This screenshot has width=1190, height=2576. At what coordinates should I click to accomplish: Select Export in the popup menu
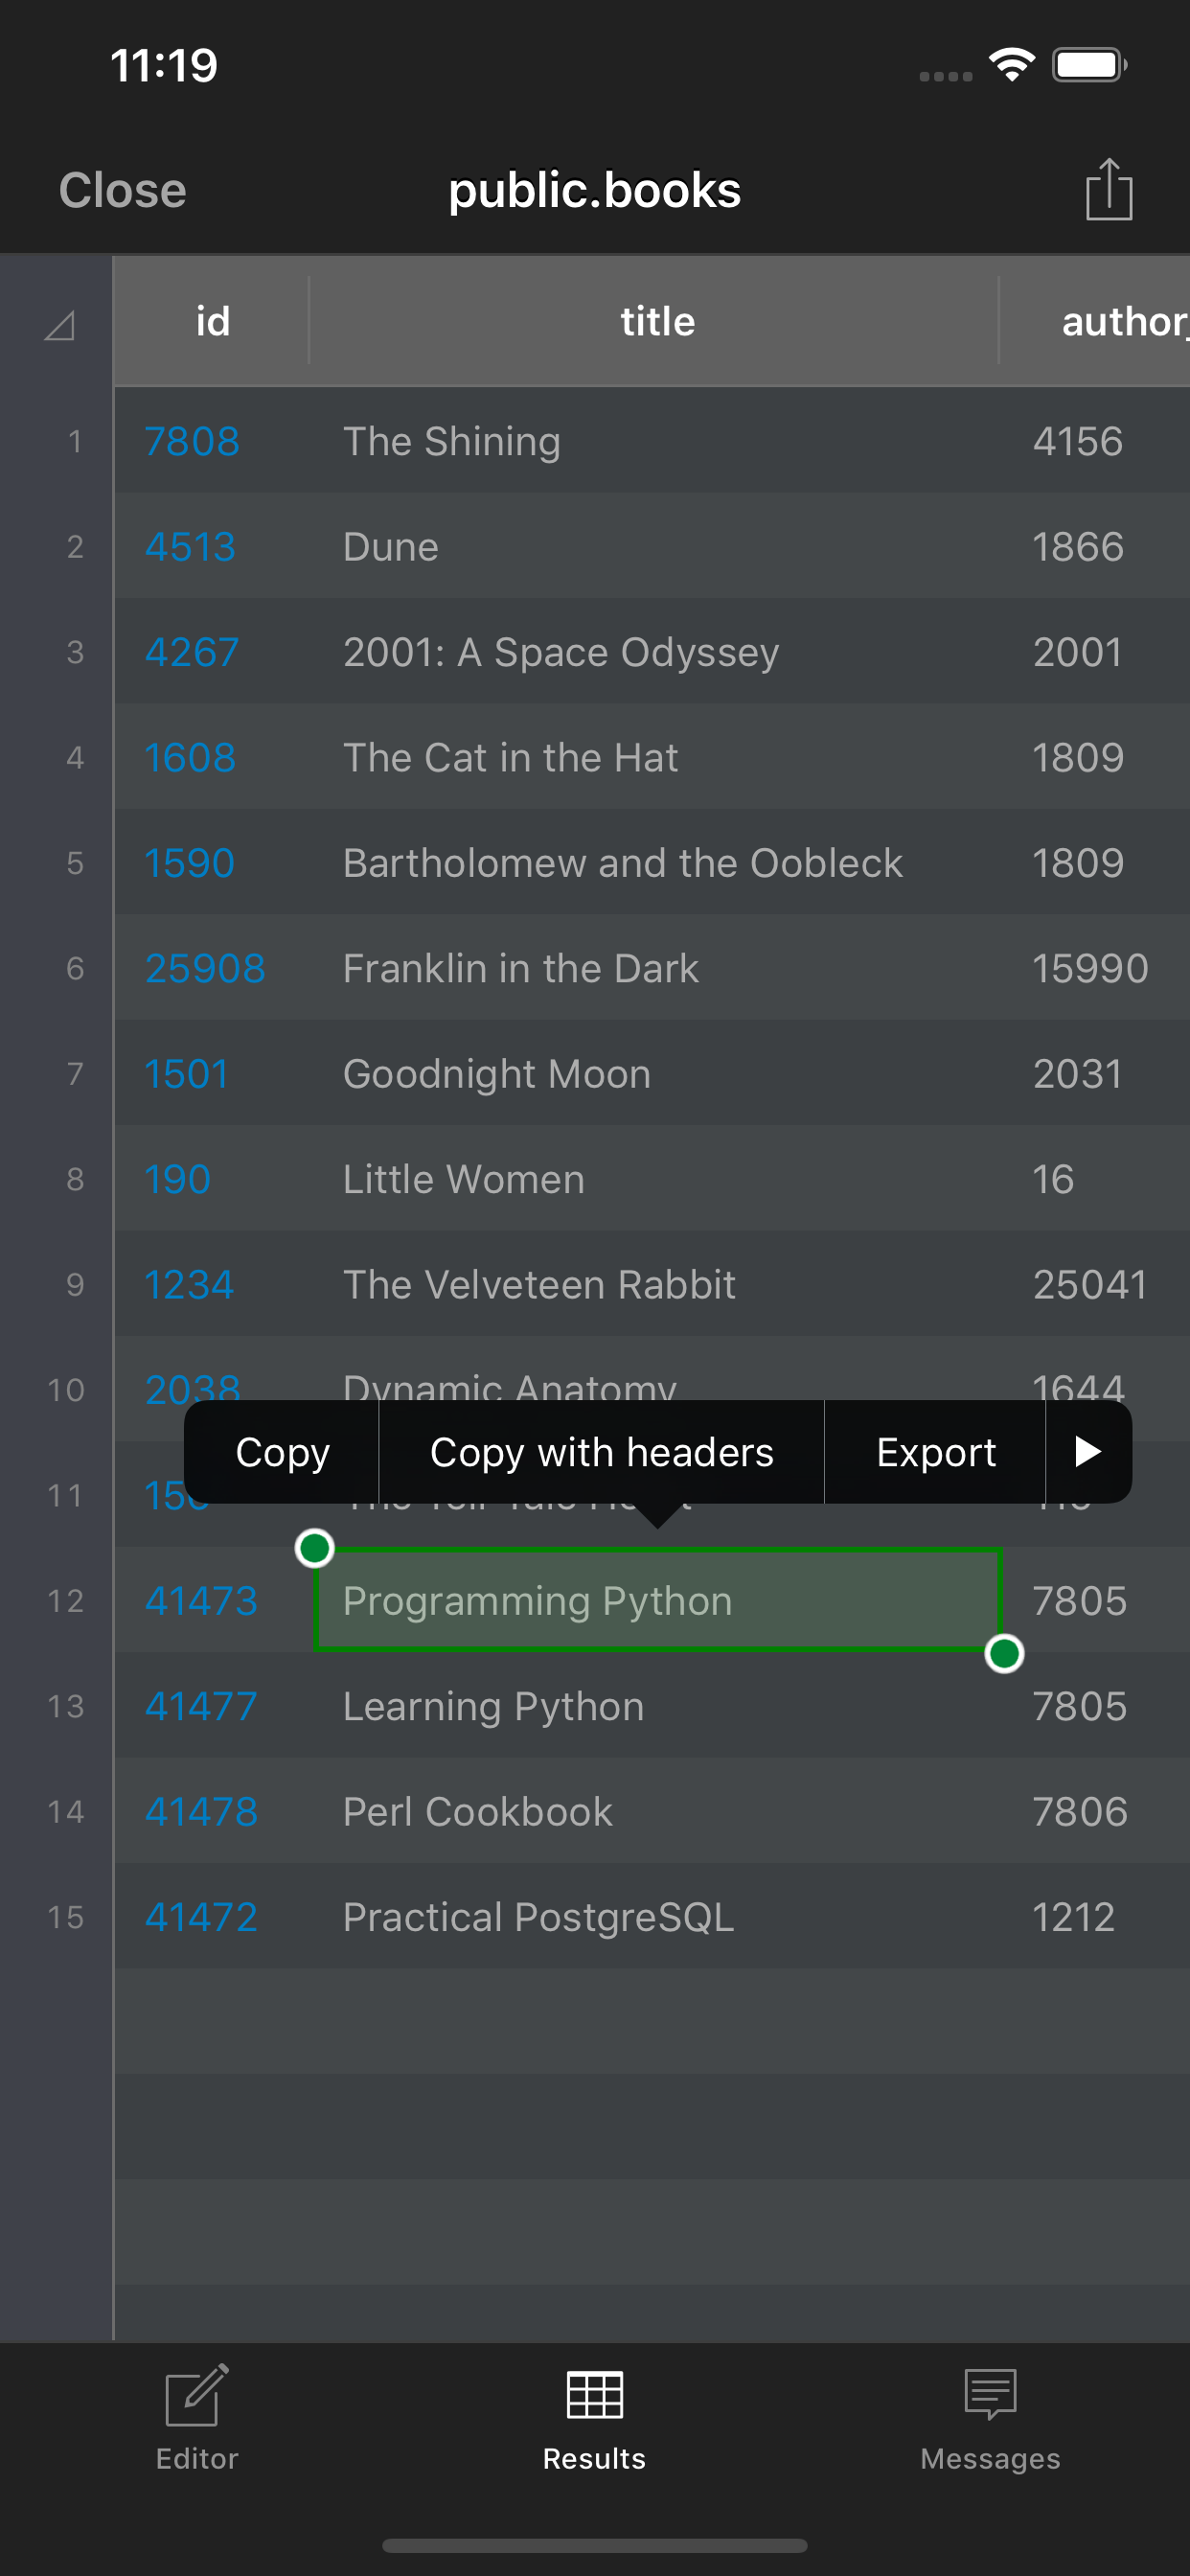(x=935, y=1451)
